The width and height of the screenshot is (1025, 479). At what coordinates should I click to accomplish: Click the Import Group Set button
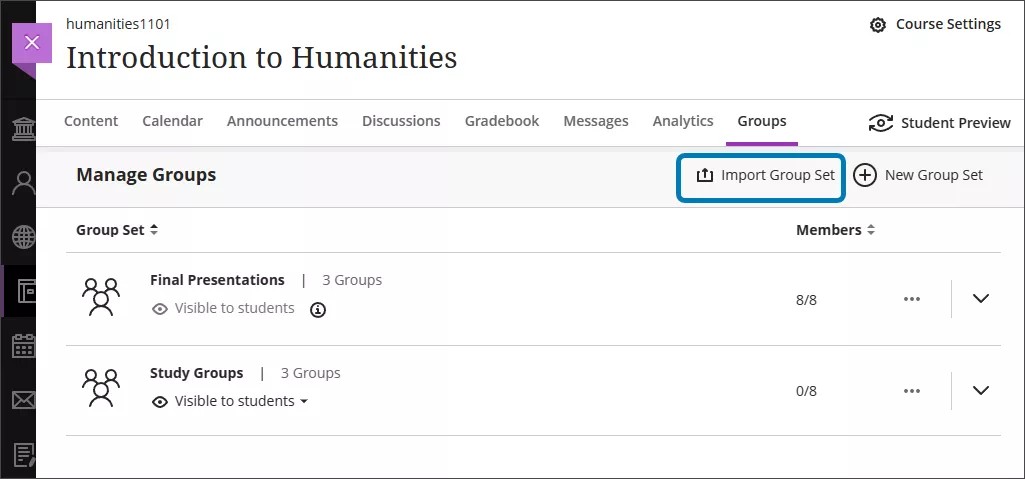point(764,176)
